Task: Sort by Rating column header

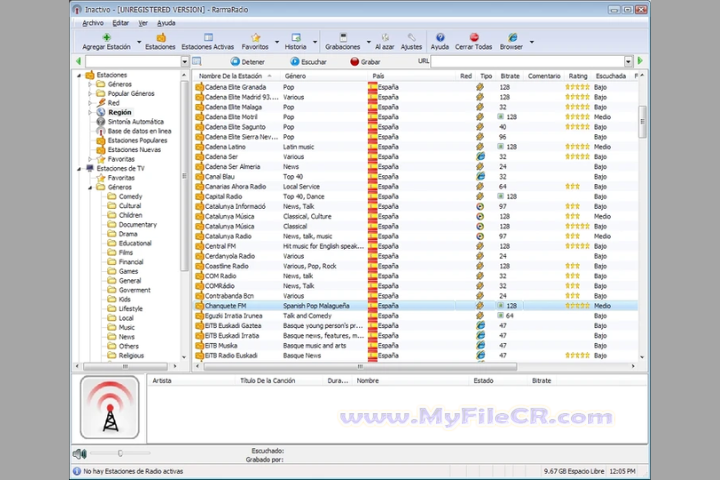Action: coord(578,76)
